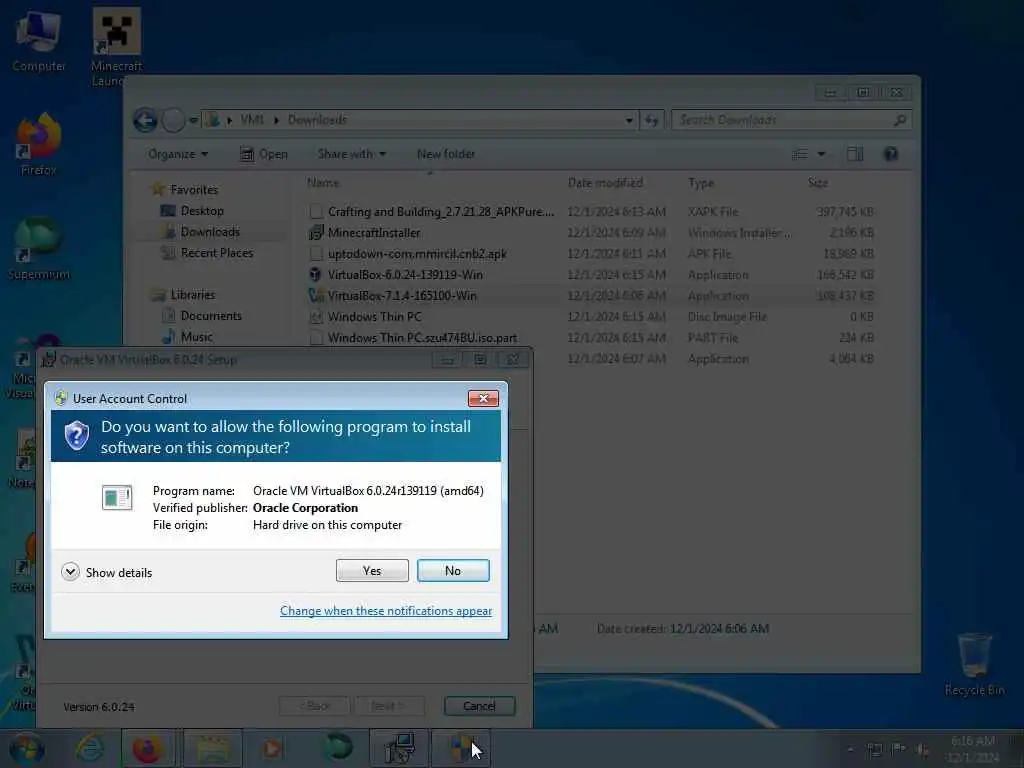Sort by Type column header
1024x768 pixels.
[701, 183]
